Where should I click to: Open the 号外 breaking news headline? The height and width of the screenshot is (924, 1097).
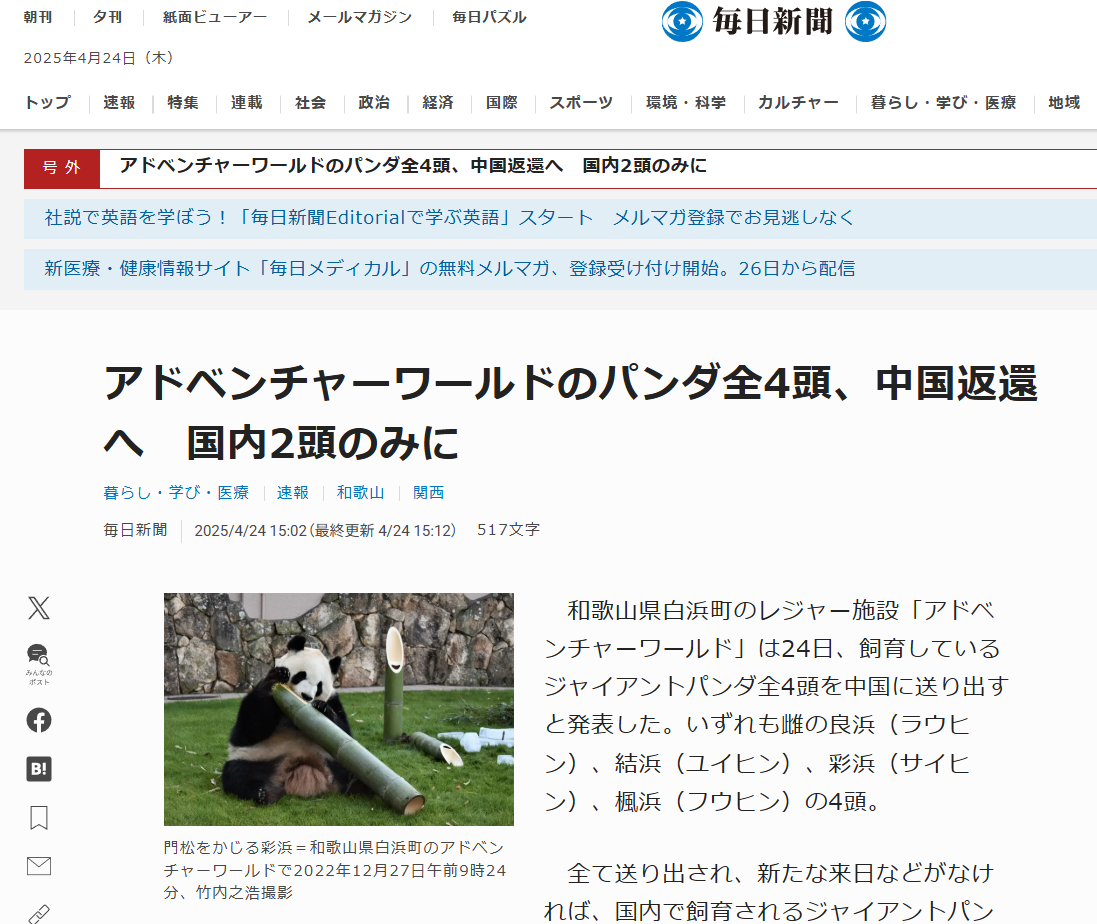pyautogui.click(x=412, y=166)
